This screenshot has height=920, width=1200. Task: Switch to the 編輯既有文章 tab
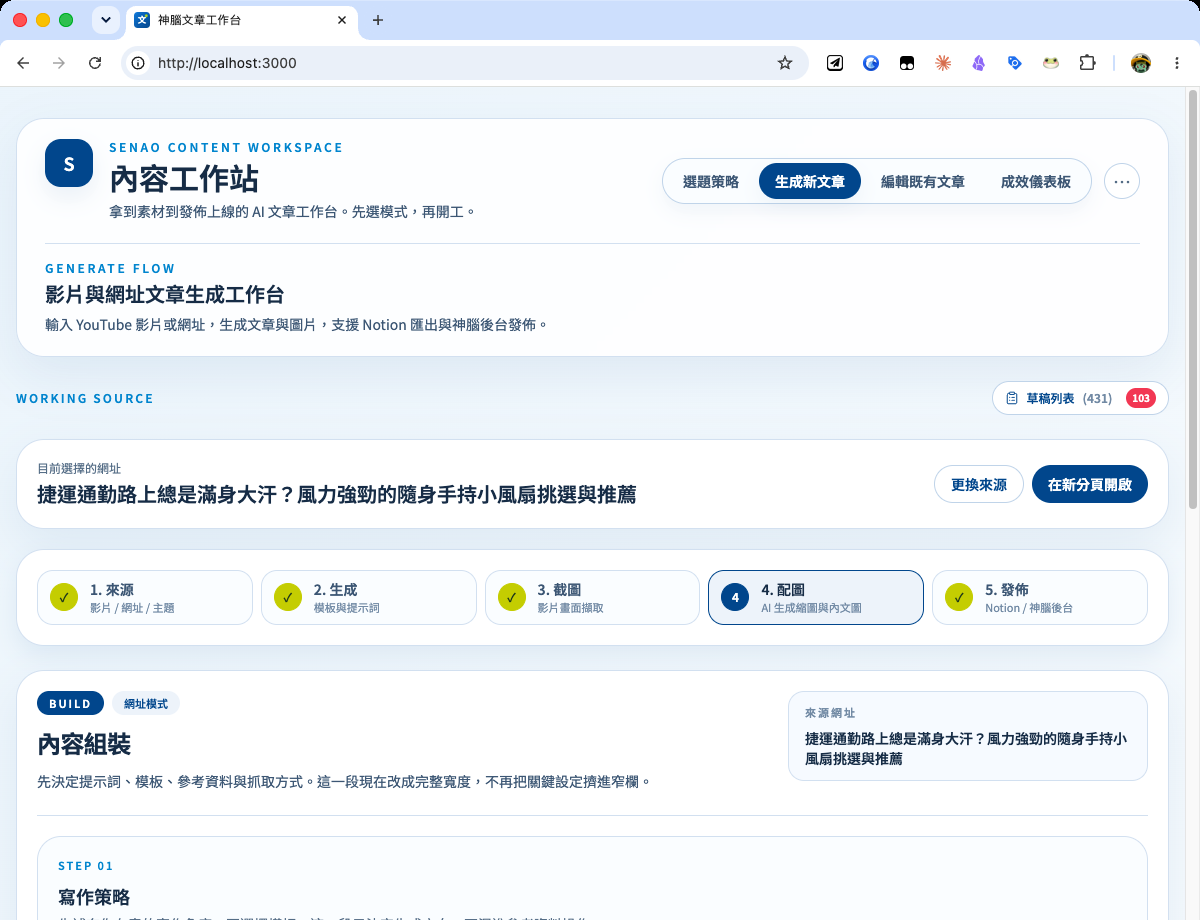923,181
